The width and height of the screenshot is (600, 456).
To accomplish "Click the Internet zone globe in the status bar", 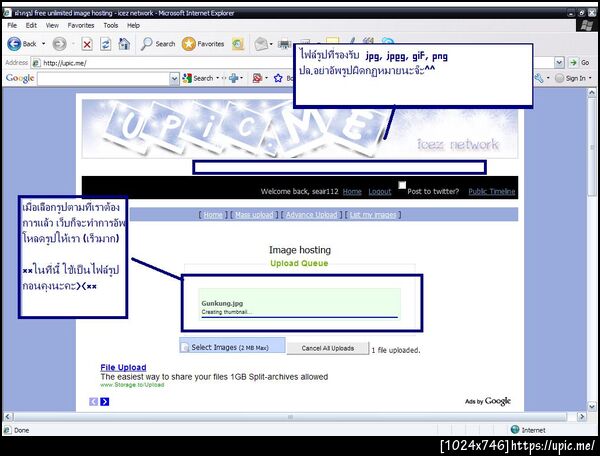I will (515, 430).
